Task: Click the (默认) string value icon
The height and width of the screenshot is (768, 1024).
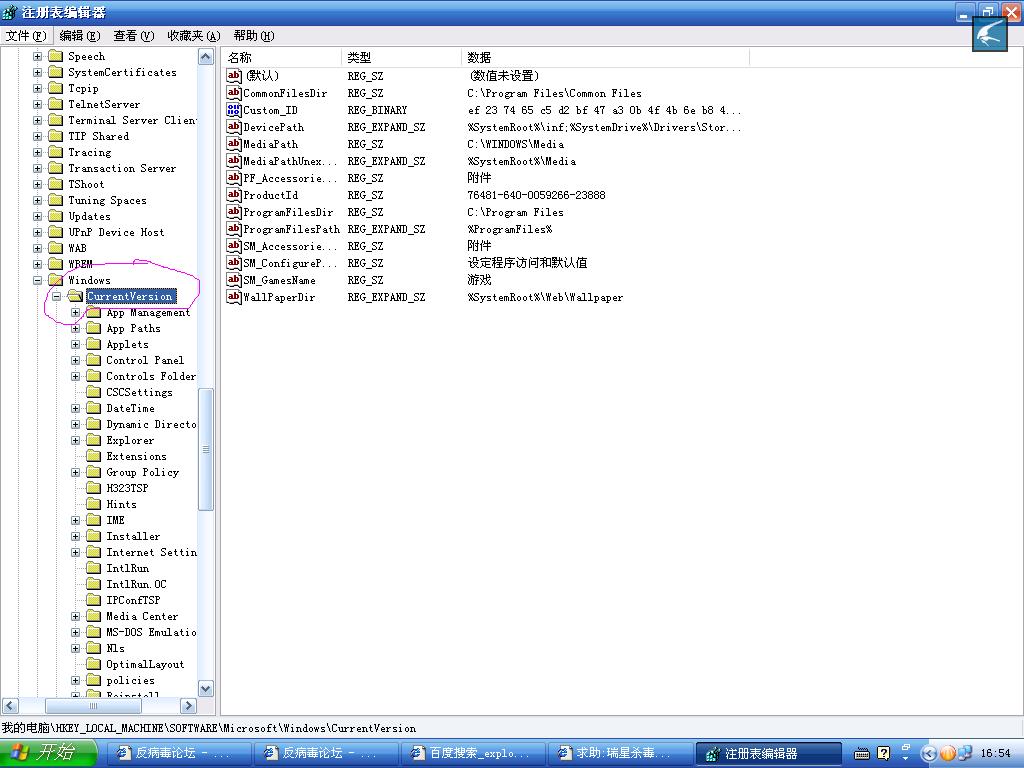Action: (x=234, y=76)
